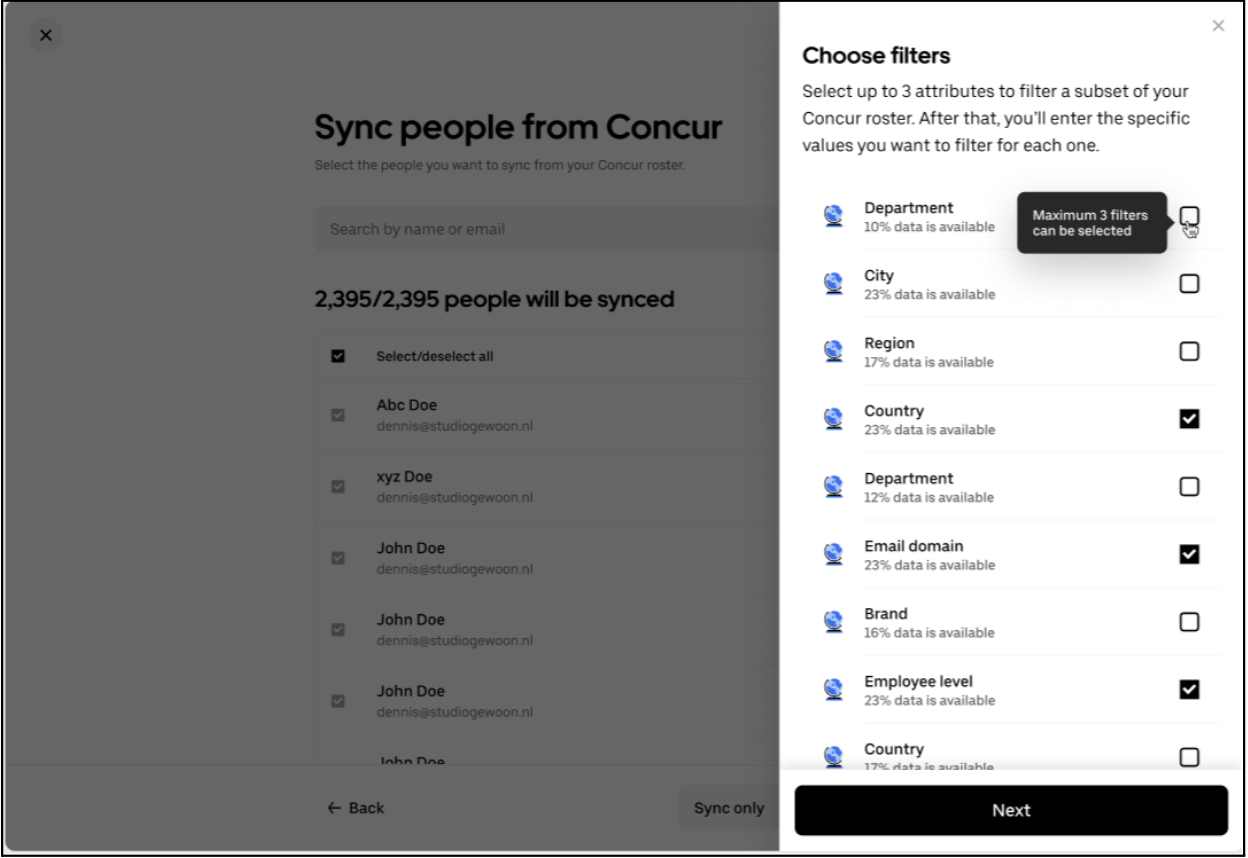The width and height of the screenshot is (1248, 858).
Task: Click globe icon for Department with 12% data
Action: coord(833,487)
